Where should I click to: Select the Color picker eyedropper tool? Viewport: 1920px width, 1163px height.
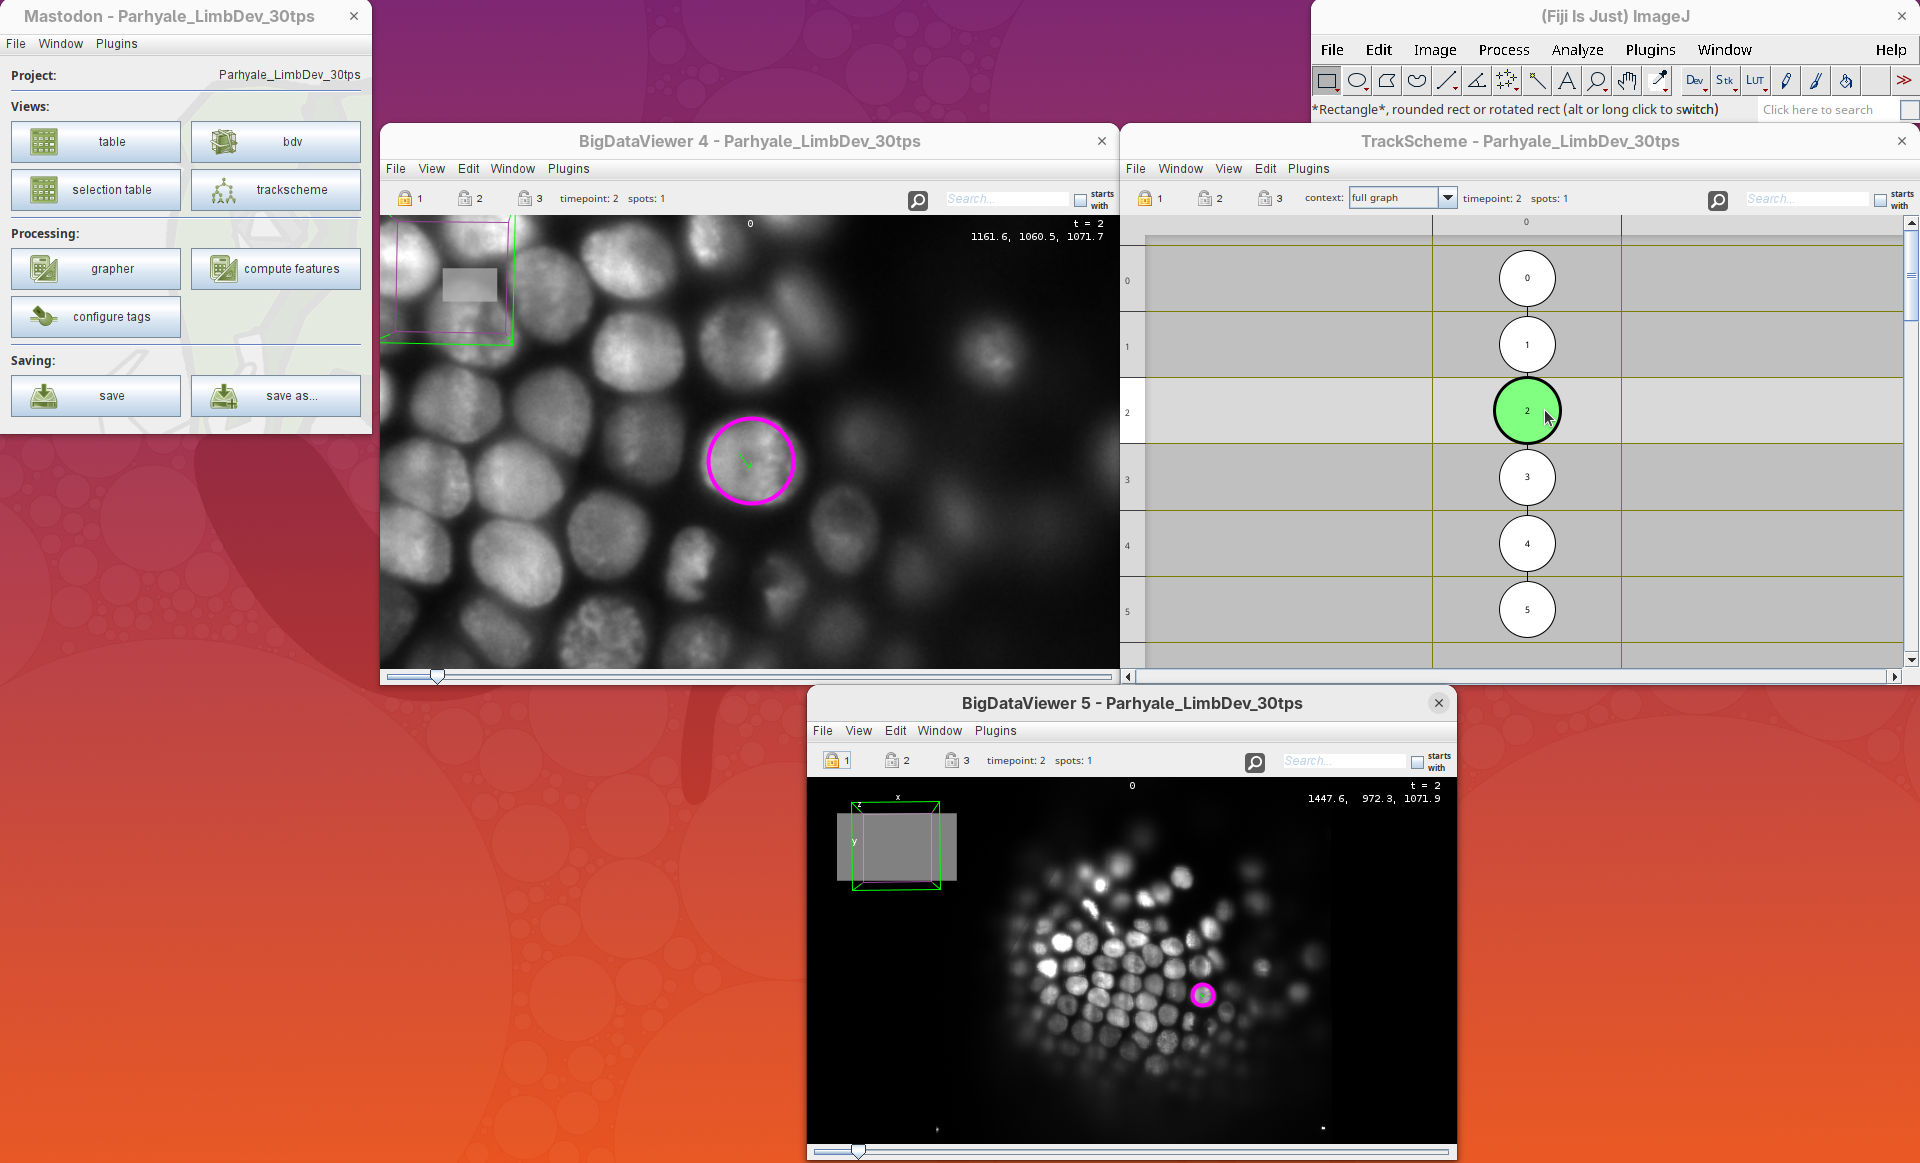point(1658,81)
